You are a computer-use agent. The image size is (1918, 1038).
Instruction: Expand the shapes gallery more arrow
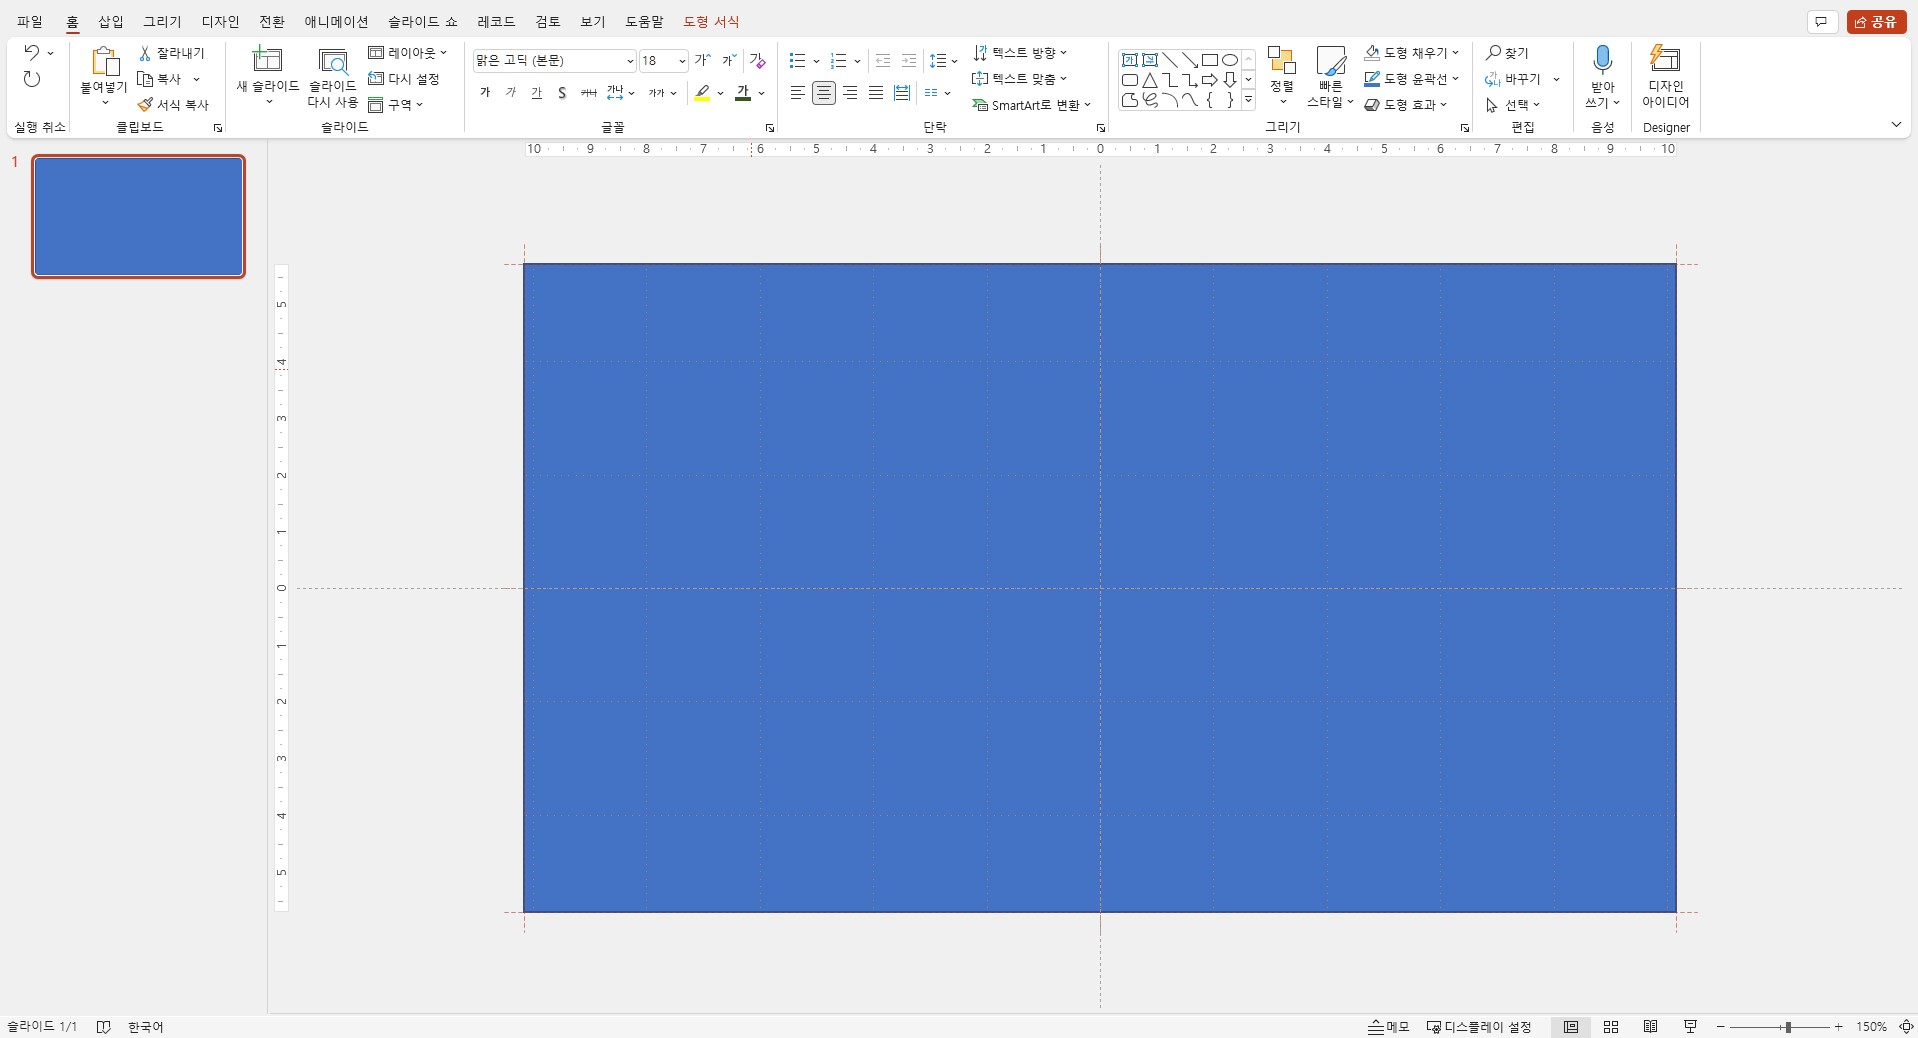pos(1248,100)
